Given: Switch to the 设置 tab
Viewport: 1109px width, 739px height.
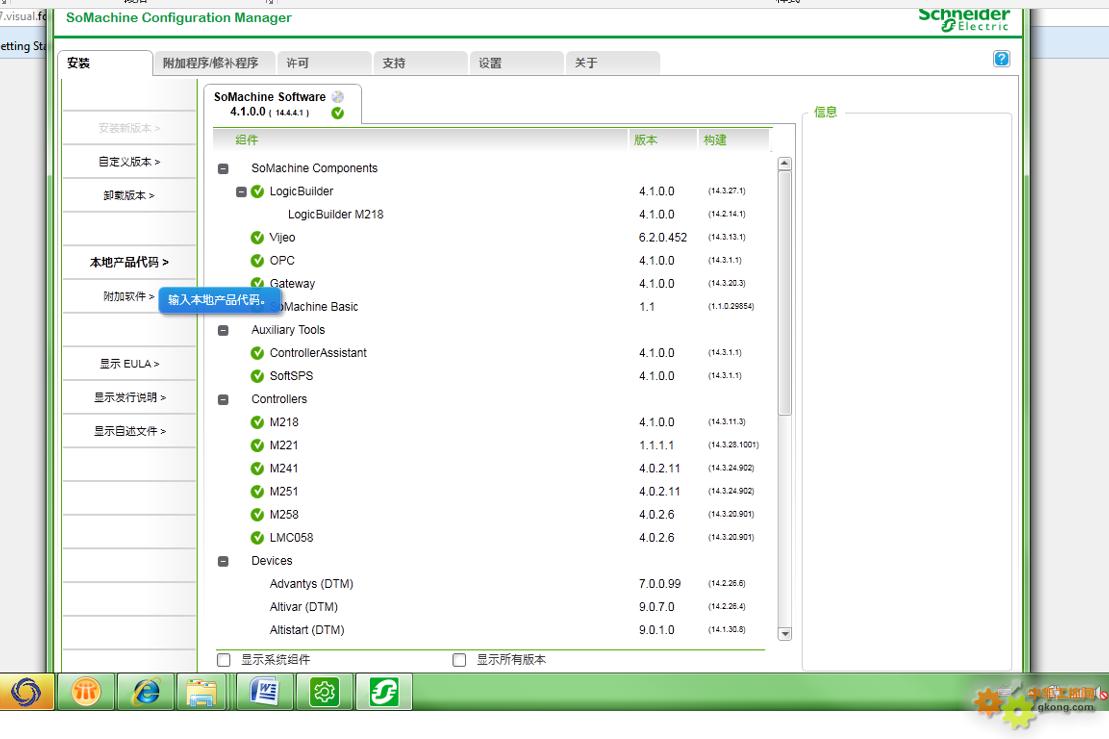Looking at the screenshot, I should pos(516,63).
